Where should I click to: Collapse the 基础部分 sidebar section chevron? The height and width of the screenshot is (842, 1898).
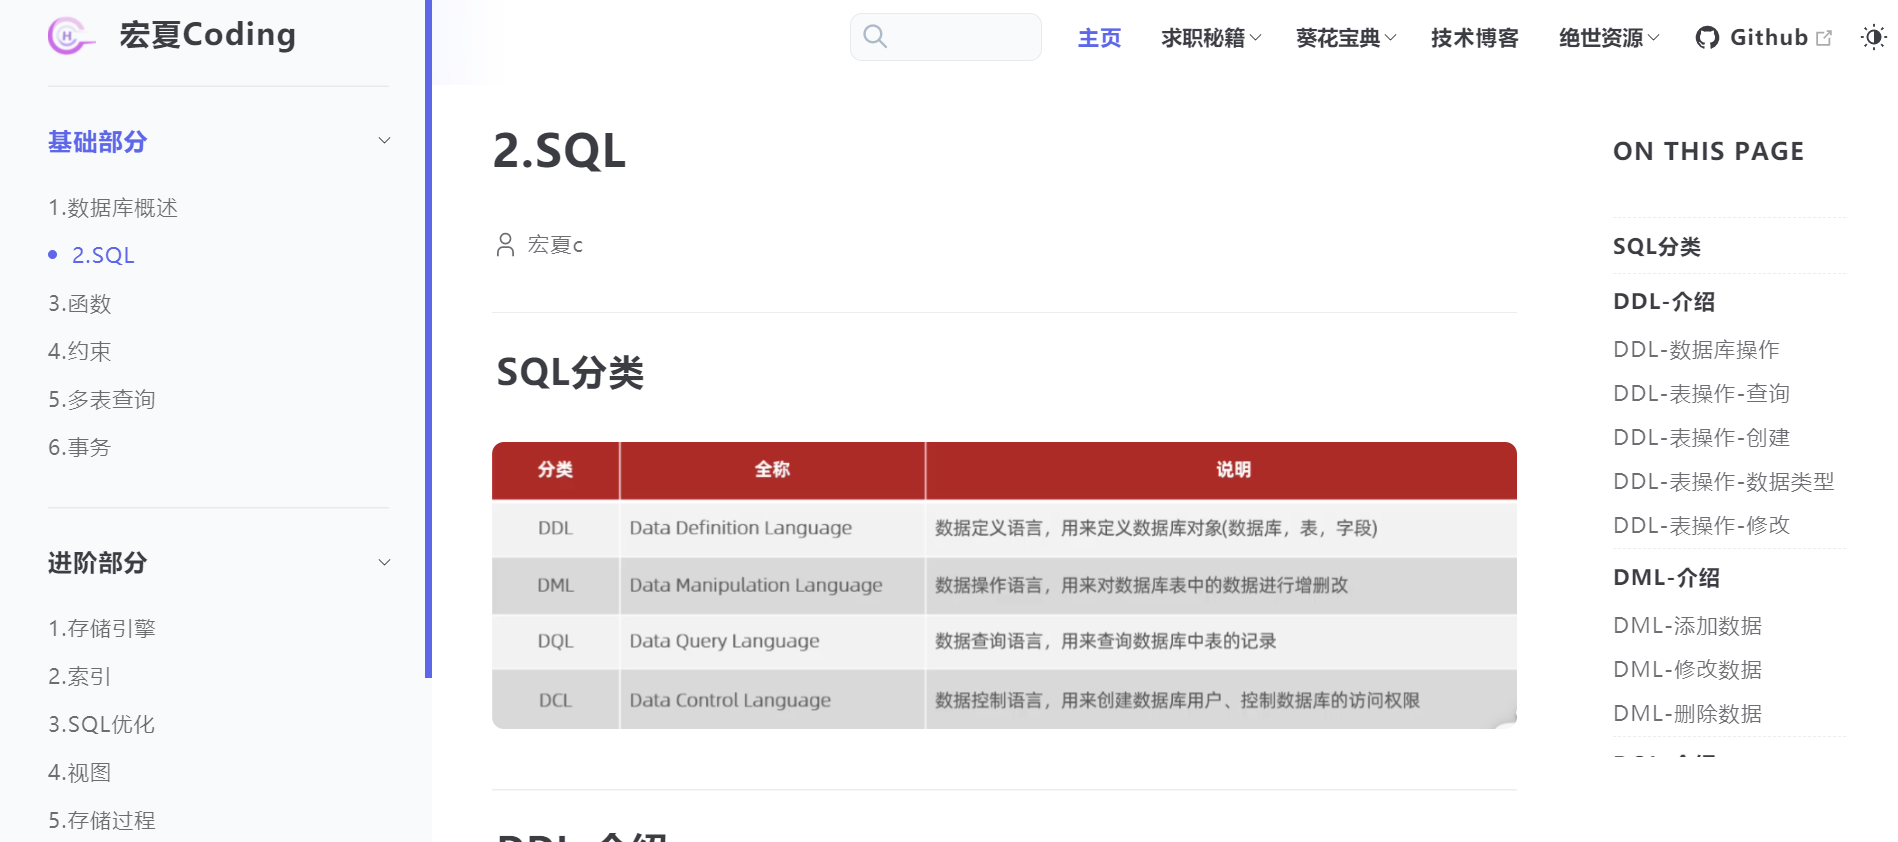[x=384, y=141]
